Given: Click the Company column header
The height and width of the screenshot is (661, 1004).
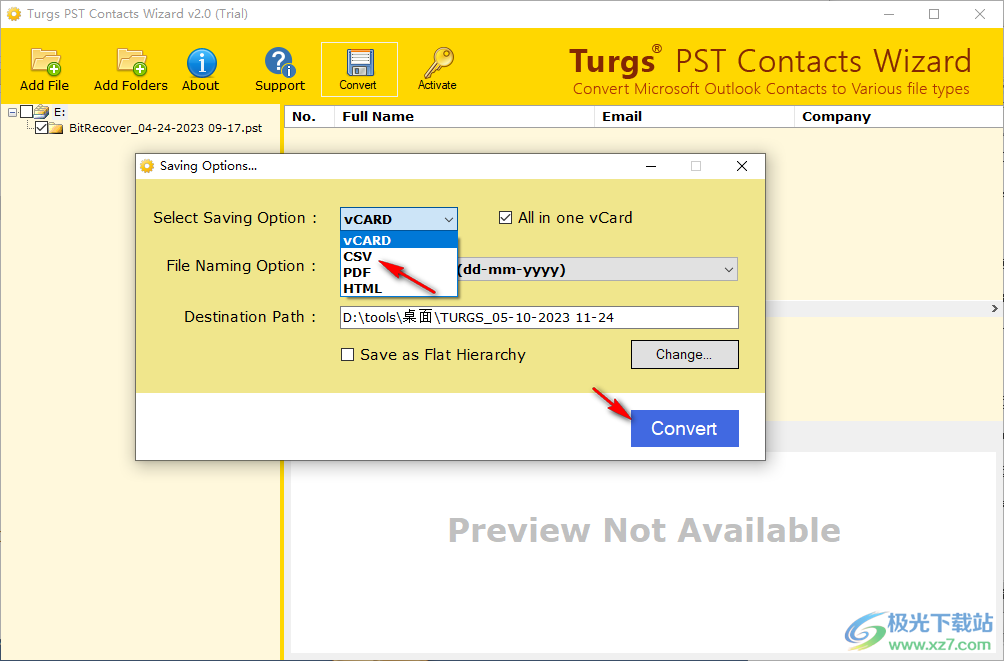Looking at the screenshot, I should (898, 117).
